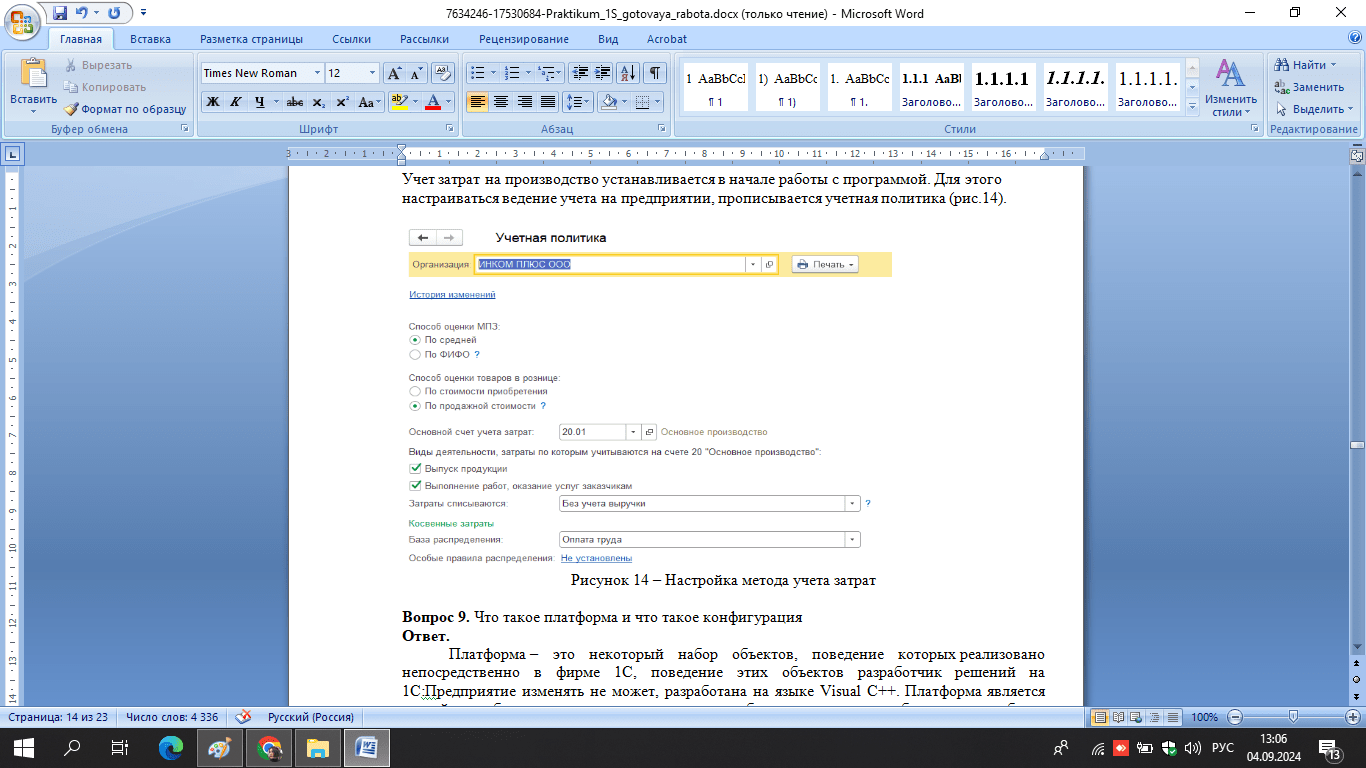This screenshot has height=768, width=1366.
Task: Open the Paragraph (Абзац) dialog launcher
Action: click(x=662, y=129)
